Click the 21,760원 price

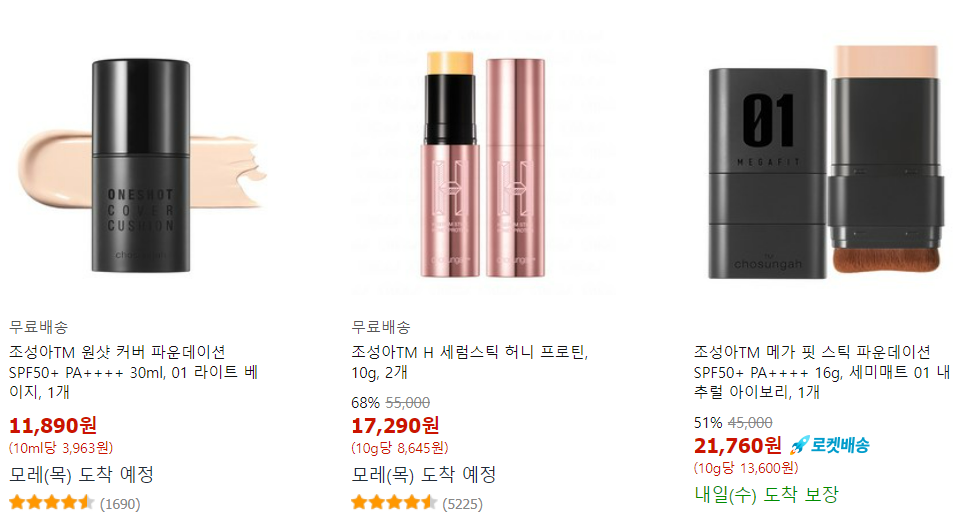738,445
